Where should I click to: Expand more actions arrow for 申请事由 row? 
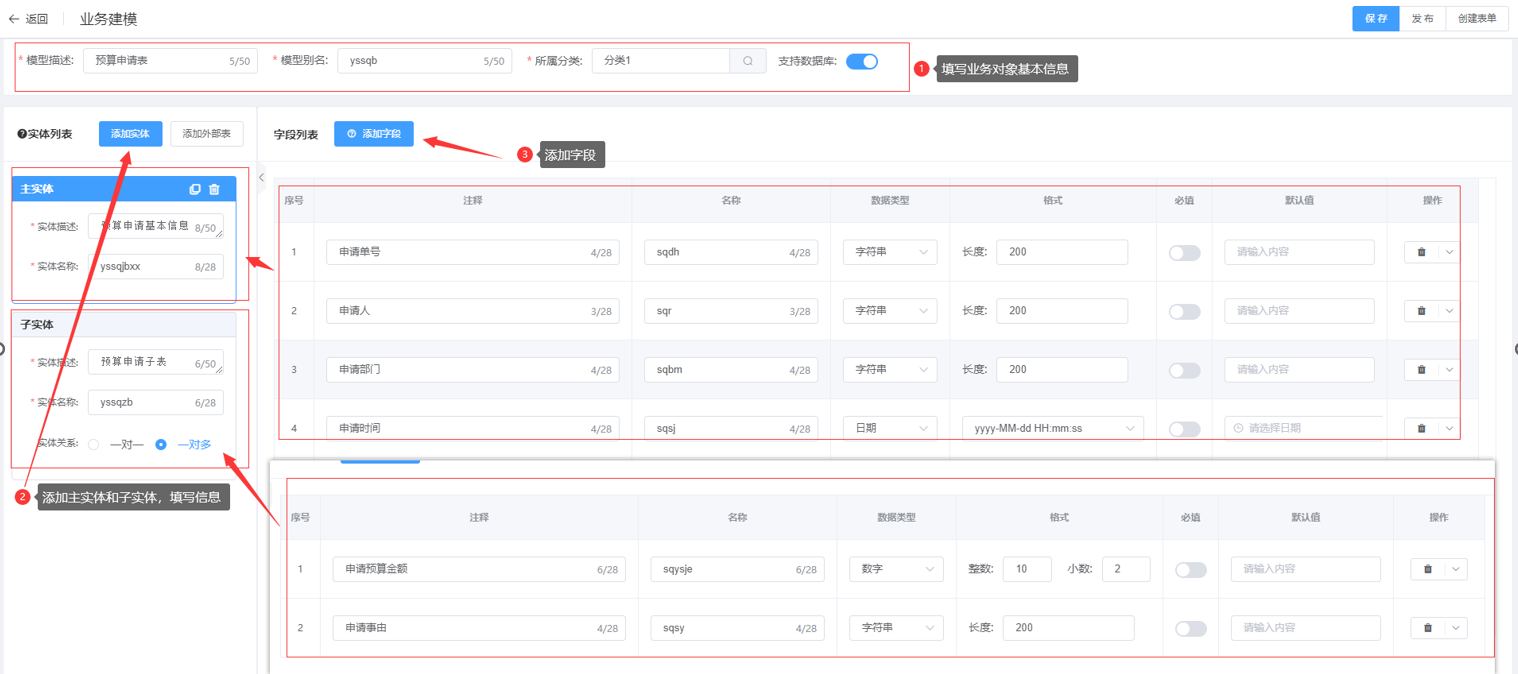(x=1456, y=628)
